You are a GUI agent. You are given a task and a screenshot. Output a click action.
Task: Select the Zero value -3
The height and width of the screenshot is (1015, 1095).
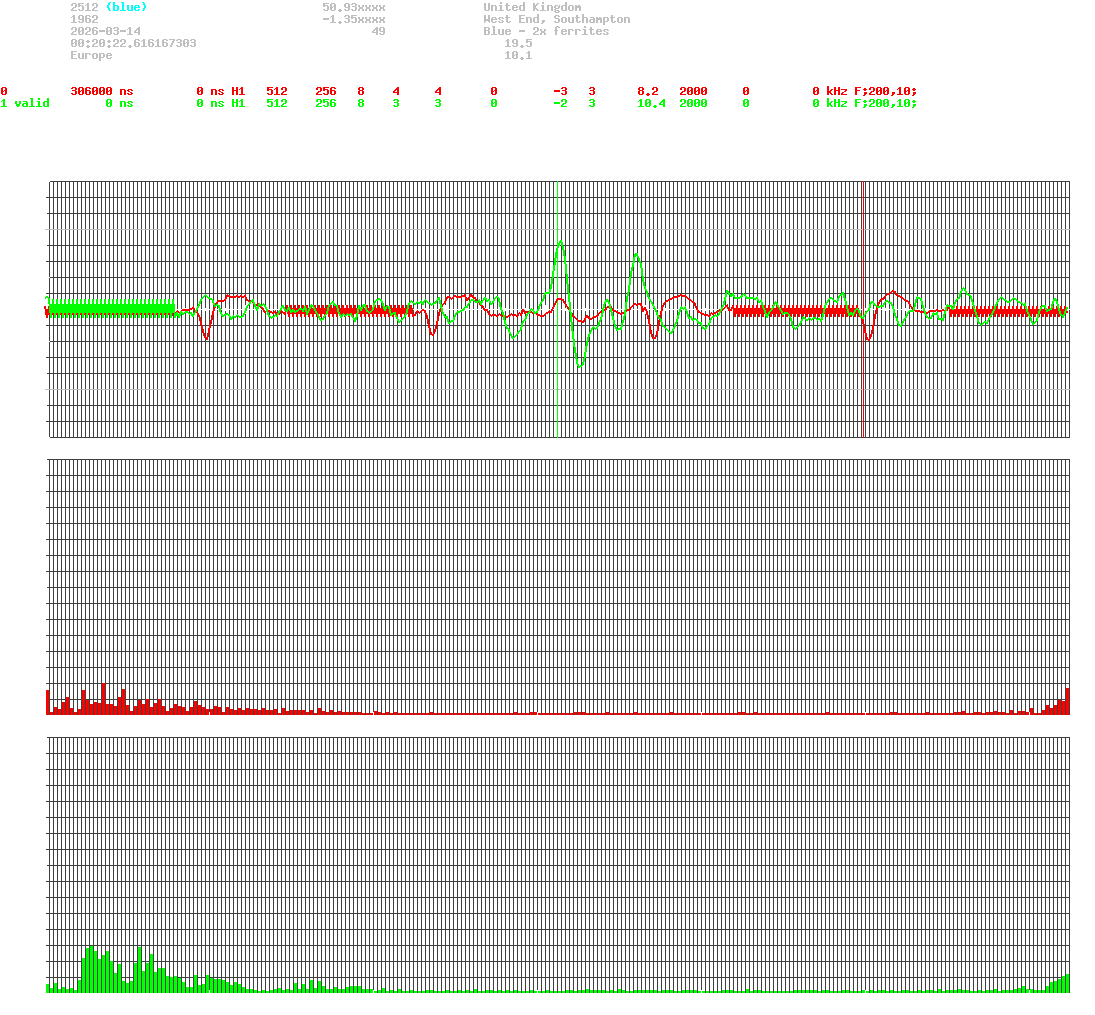(561, 91)
